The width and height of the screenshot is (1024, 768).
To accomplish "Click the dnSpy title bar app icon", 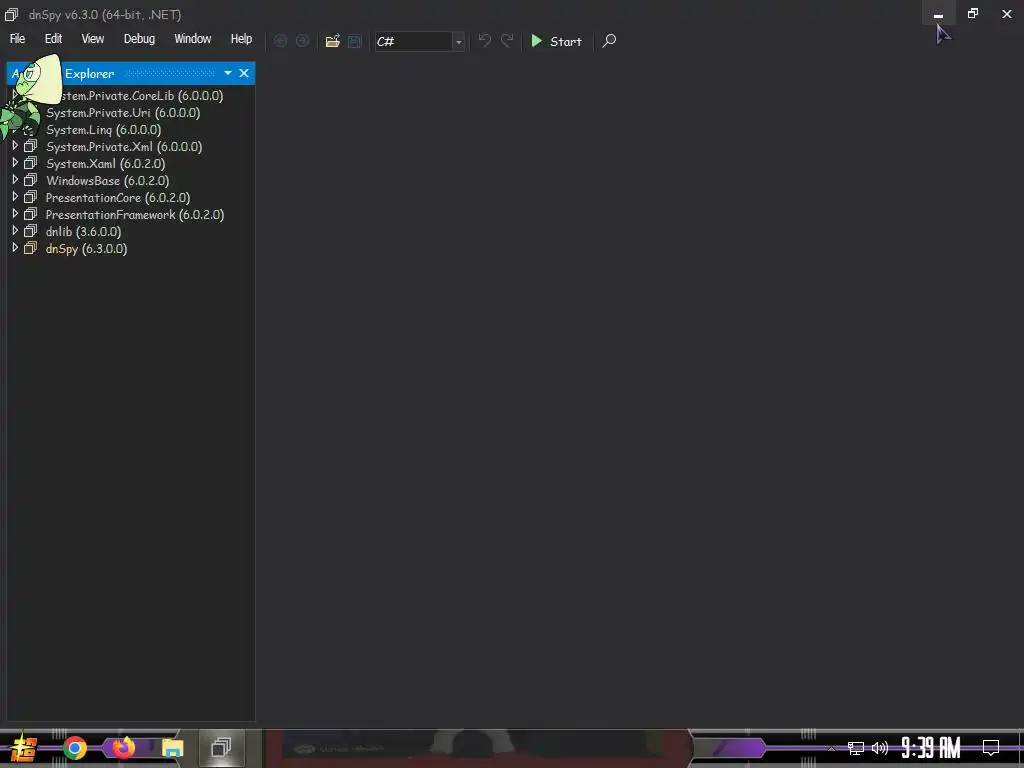I will 11,14.
